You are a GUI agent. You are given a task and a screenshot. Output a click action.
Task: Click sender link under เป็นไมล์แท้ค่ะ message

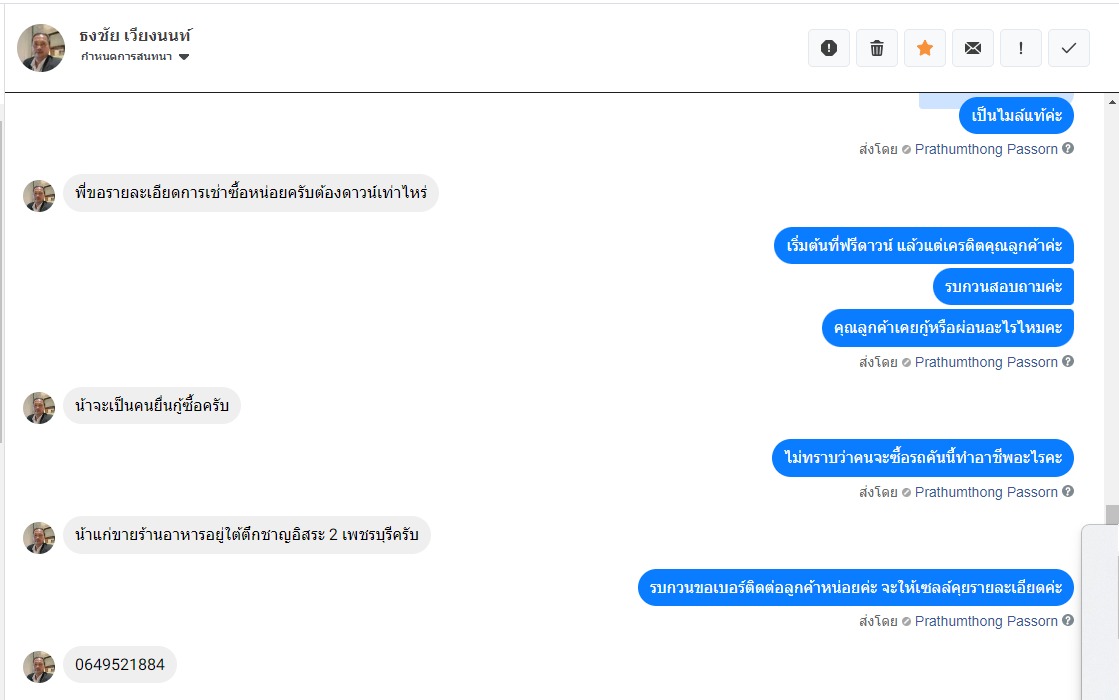coord(985,149)
